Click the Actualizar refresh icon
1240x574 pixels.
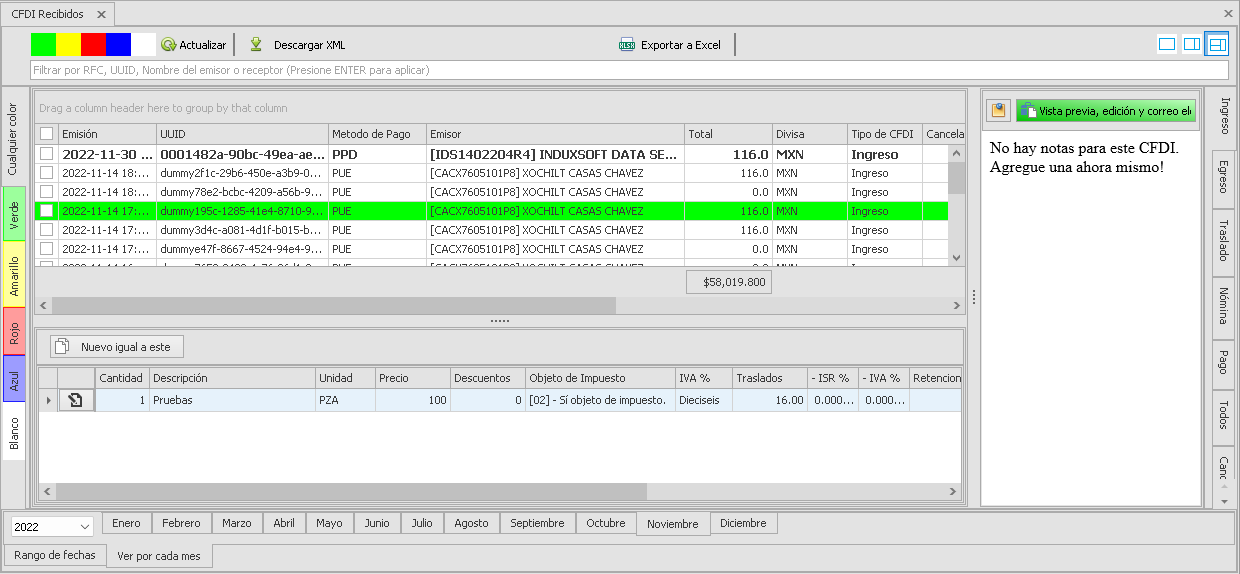169,45
